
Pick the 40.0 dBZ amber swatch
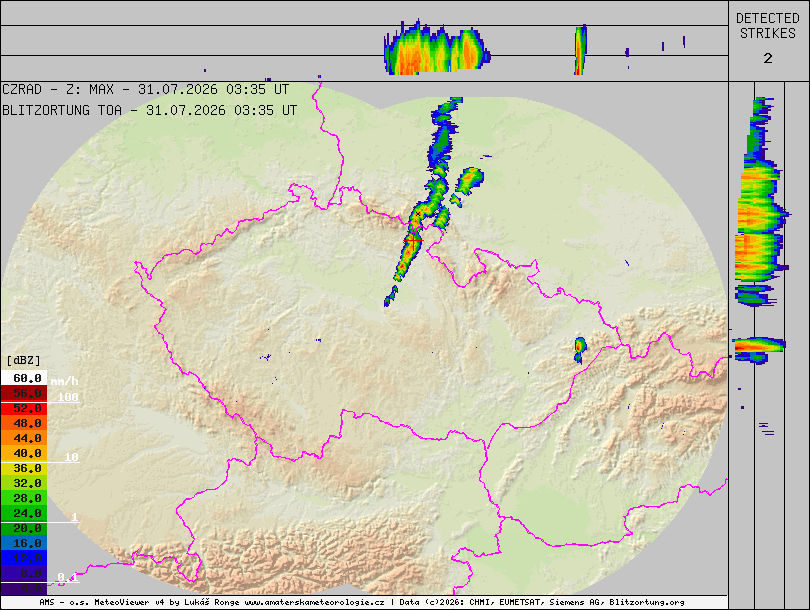(24, 453)
